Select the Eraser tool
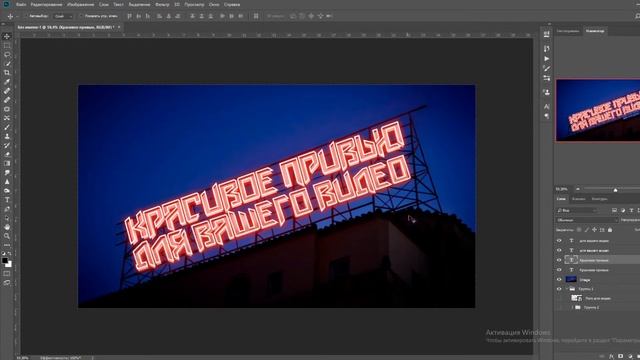 coord(7,154)
